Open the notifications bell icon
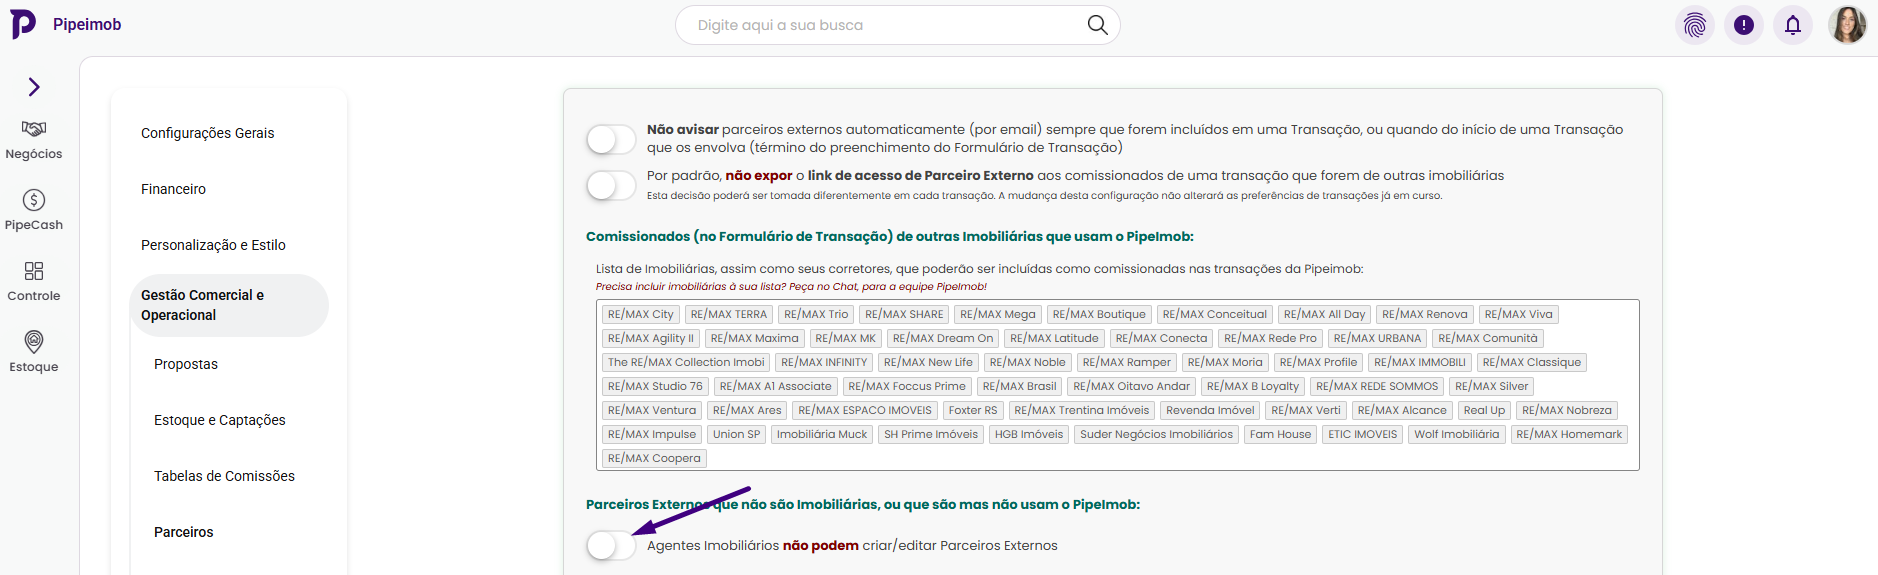 tap(1793, 25)
